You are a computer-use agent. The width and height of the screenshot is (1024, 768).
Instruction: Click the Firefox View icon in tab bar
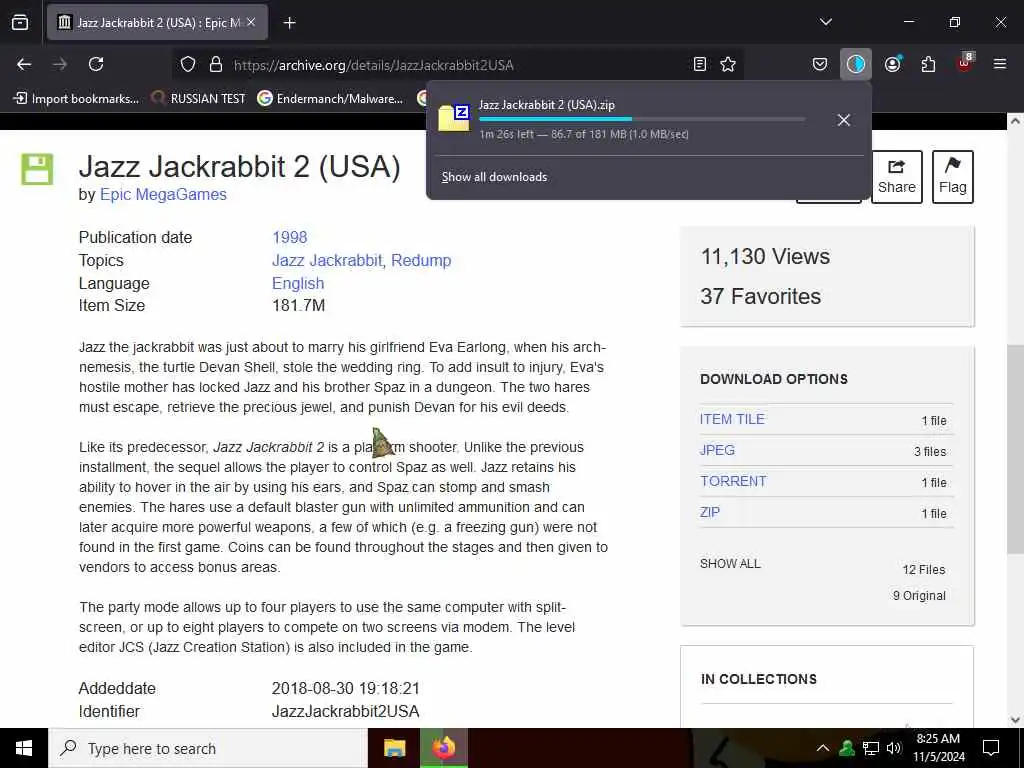20,23
